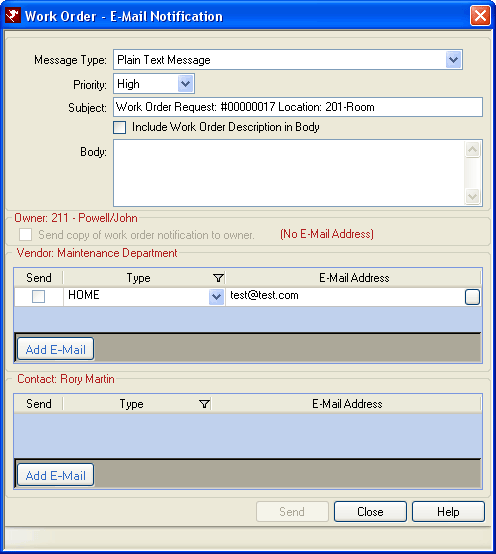Close the E-Mail Notification window

(x=480, y=16)
